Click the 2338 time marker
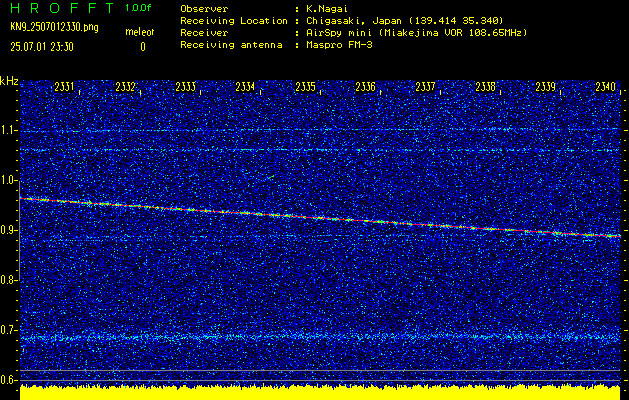 click(485, 87)
